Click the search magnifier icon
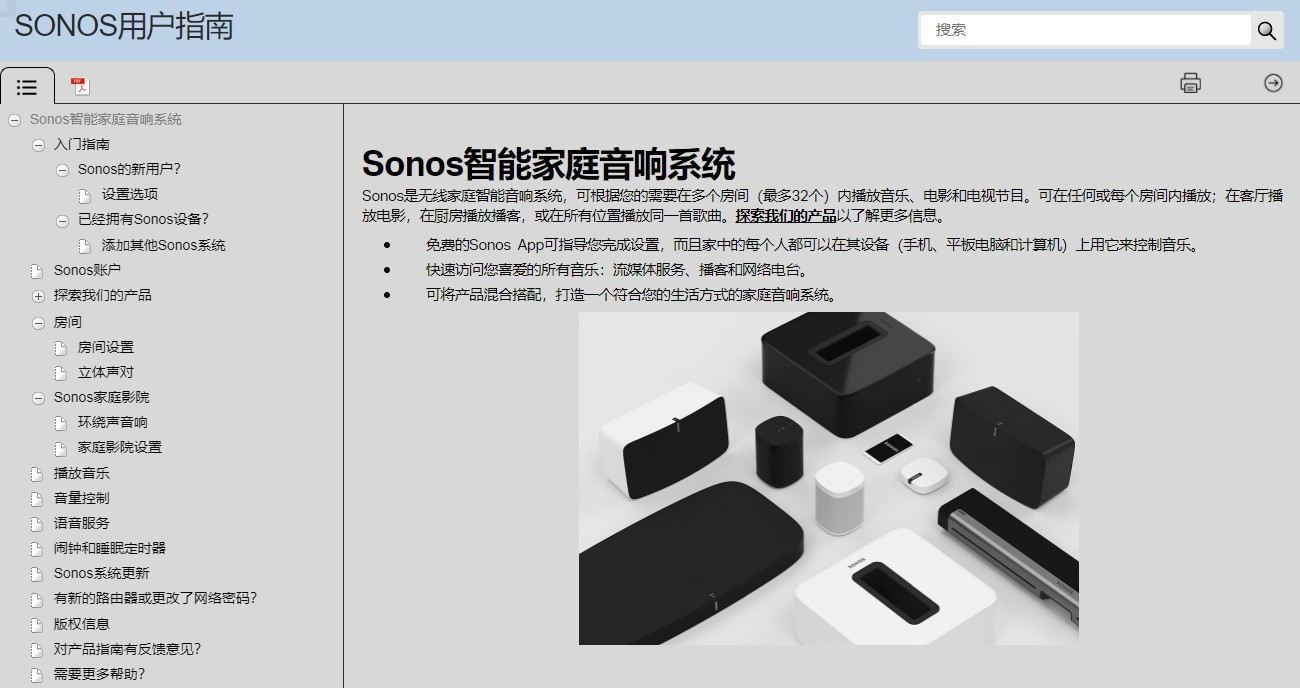 click(x=1267, y=31)
